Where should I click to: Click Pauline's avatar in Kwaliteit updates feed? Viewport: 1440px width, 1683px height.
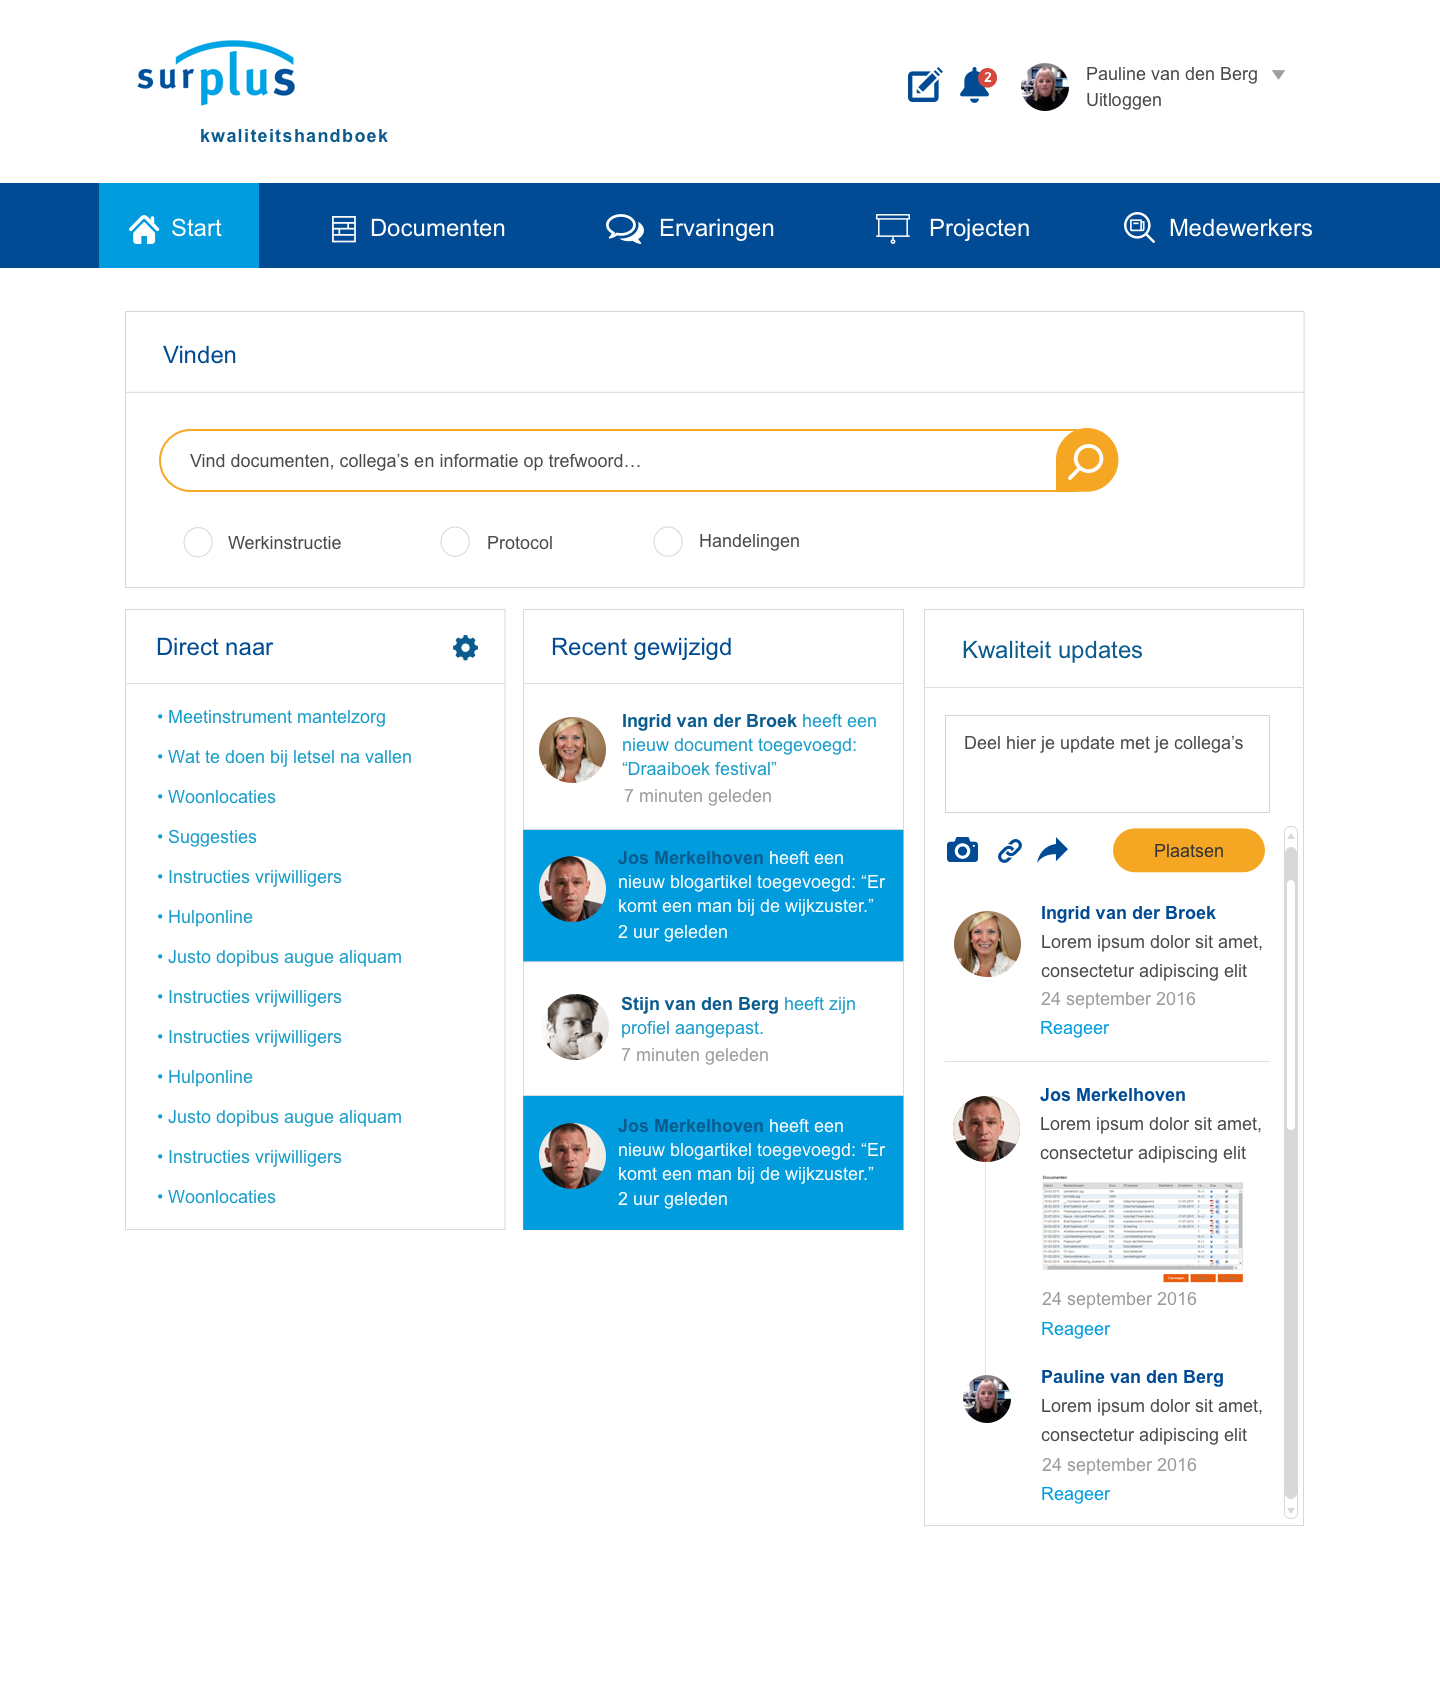tap(987, 1399)
